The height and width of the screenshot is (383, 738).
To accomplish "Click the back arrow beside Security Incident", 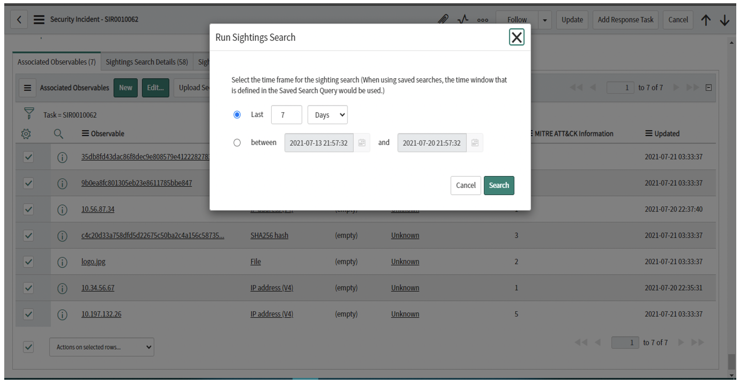I will tap(19, 20).
